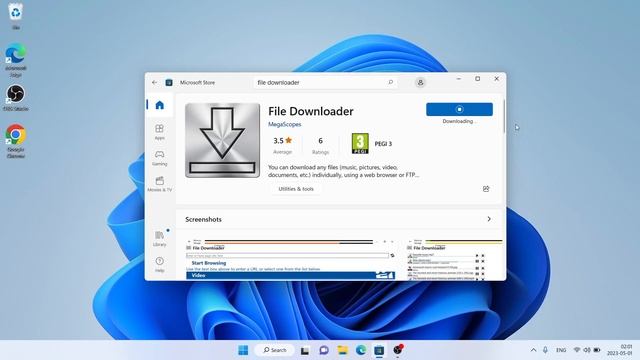
Task: Open Movies & TV section in sidebar
Action: click(x=160, y=184)
